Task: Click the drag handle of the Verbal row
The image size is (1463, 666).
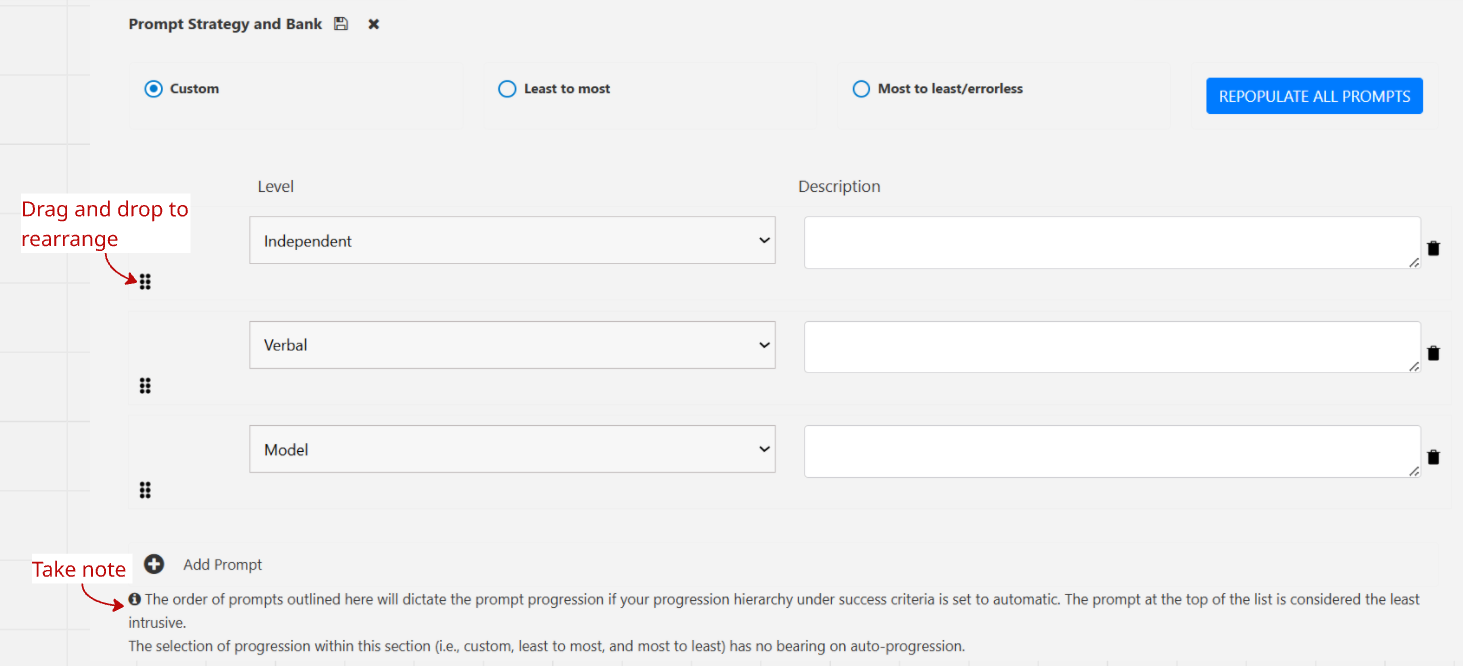Action: pos(145,386)
